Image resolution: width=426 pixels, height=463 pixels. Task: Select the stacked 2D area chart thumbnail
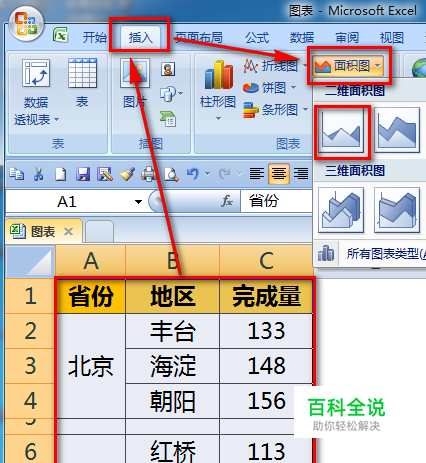click(x=397, y=130)
